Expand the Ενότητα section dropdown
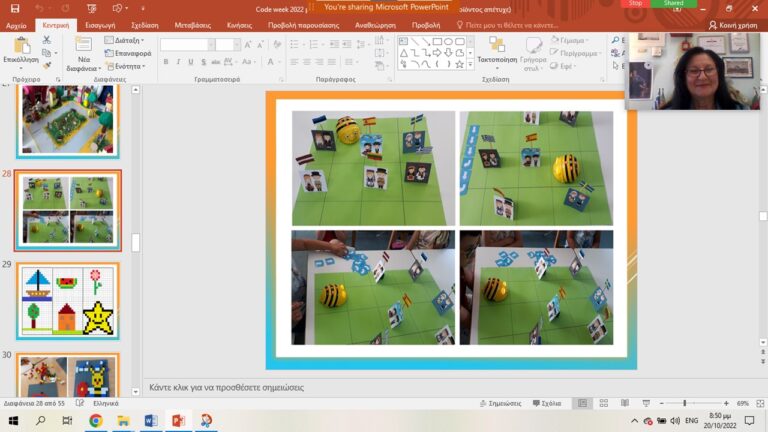Viewport: 768px width, 432px height. 125,66
